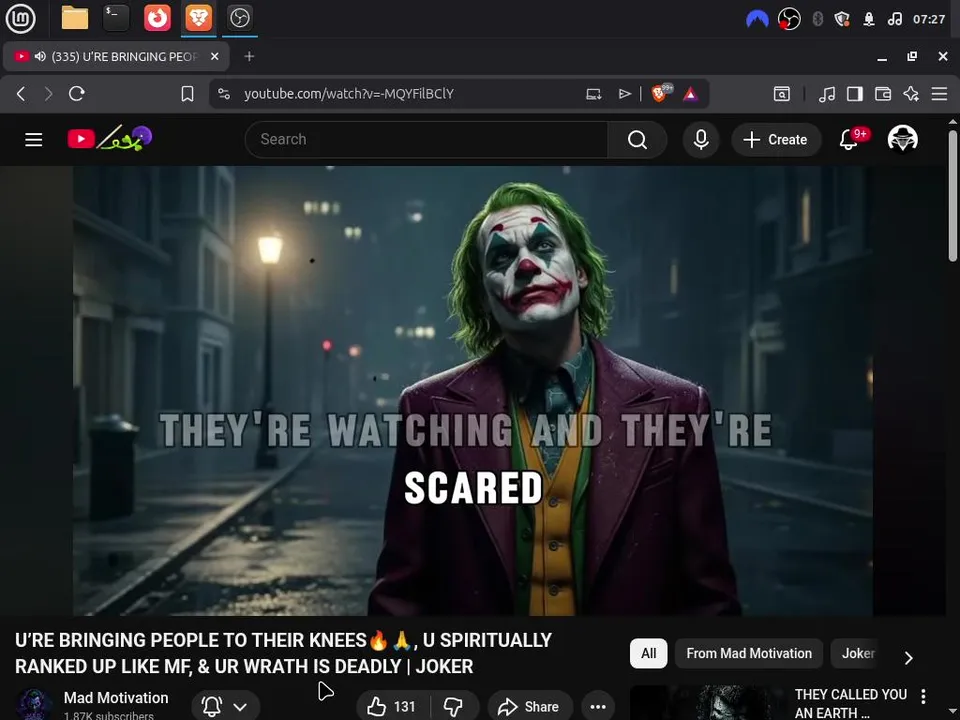Open the Bluetooth tray icon
The height and width of the screenshot is (720, 960).
[817, 19]
